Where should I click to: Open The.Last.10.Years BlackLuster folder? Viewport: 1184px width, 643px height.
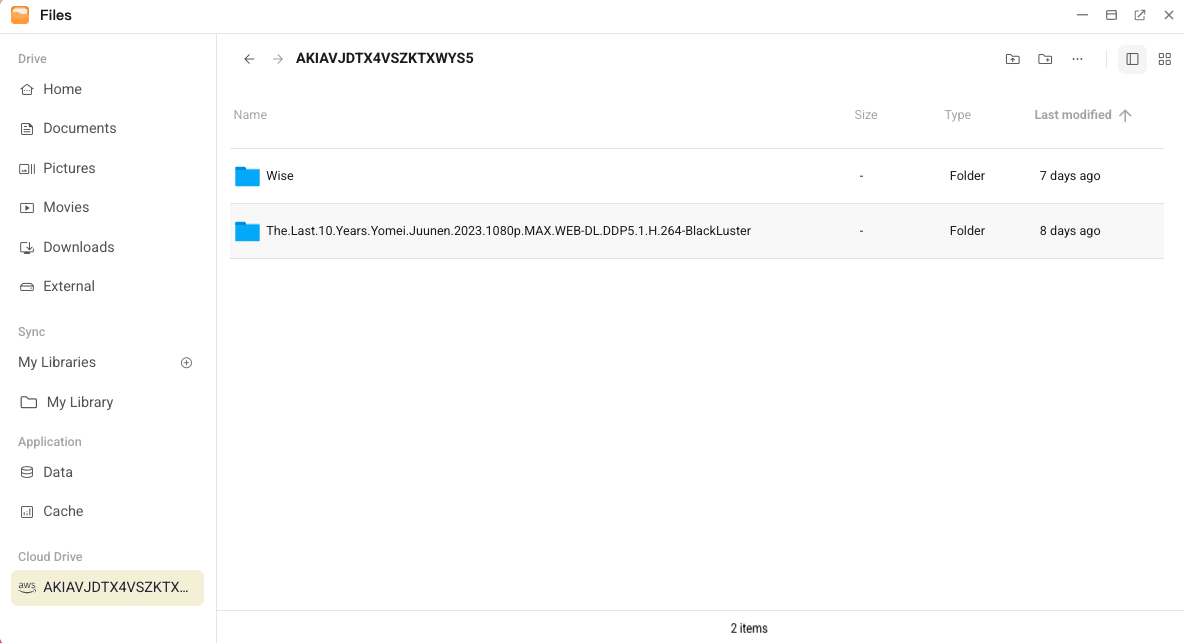(x=507, y=231)
